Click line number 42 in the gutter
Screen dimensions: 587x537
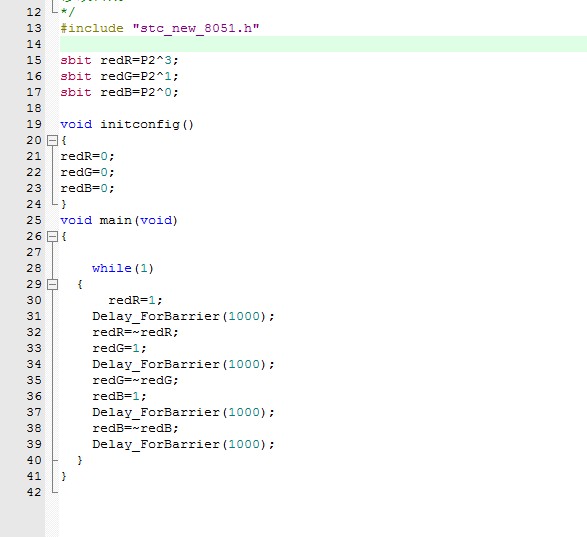(34, 492)
